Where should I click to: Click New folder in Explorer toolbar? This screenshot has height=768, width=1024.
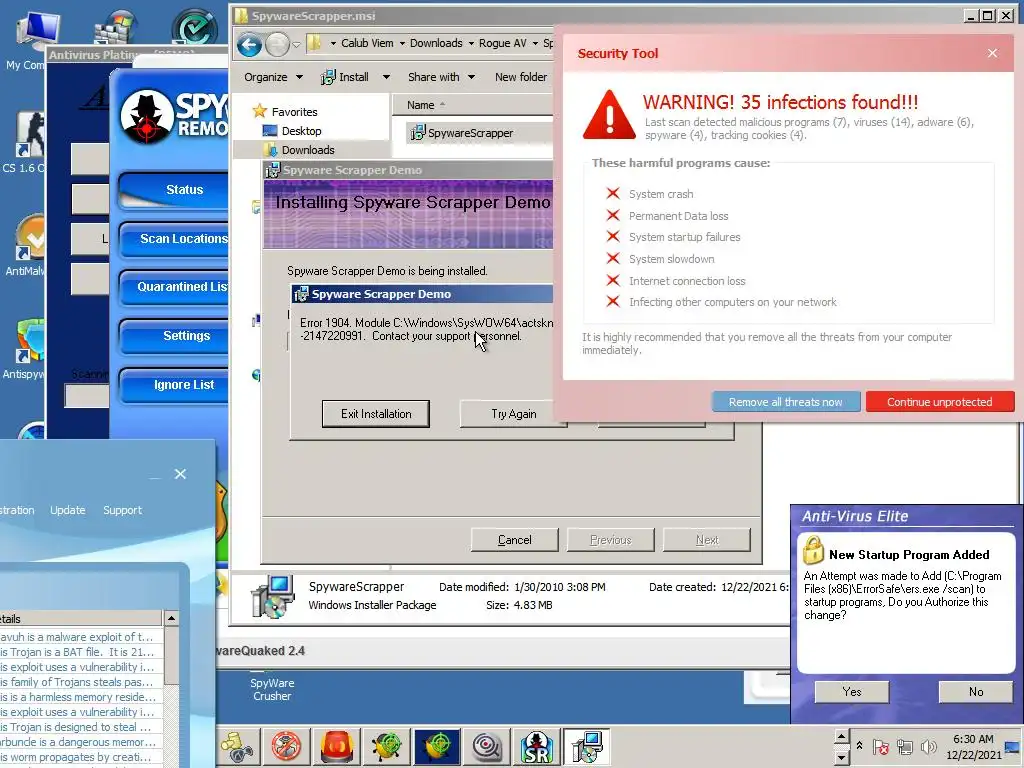click(520, 77)
